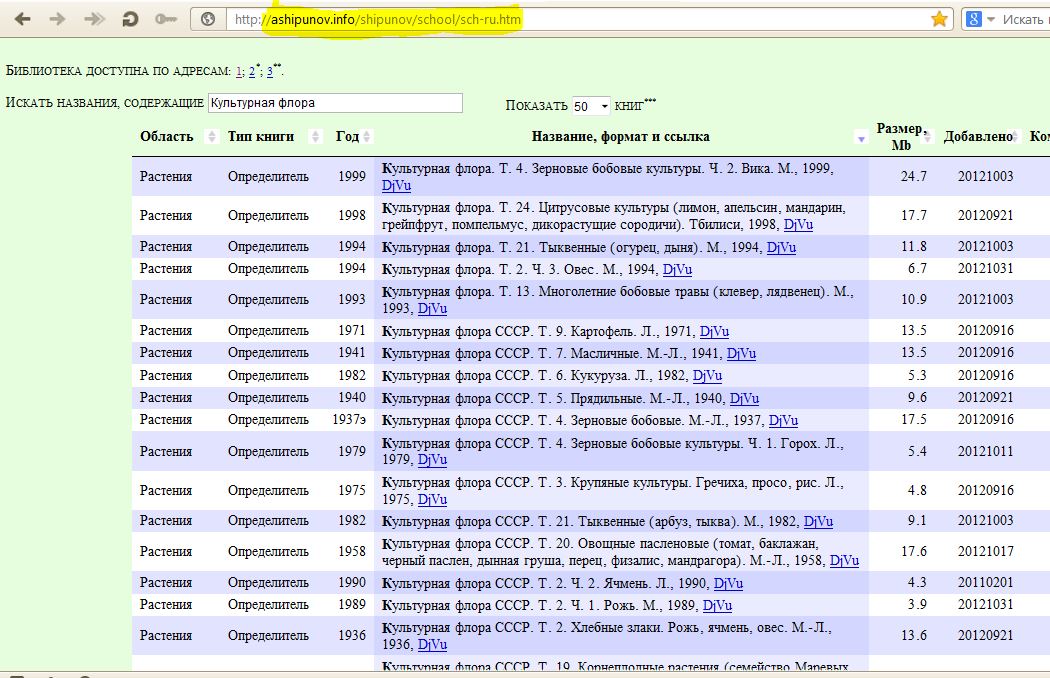Open library mirror address link 1
This screenshot has height=678, width=1050.
pyautogui.click(x=239, y=71)
